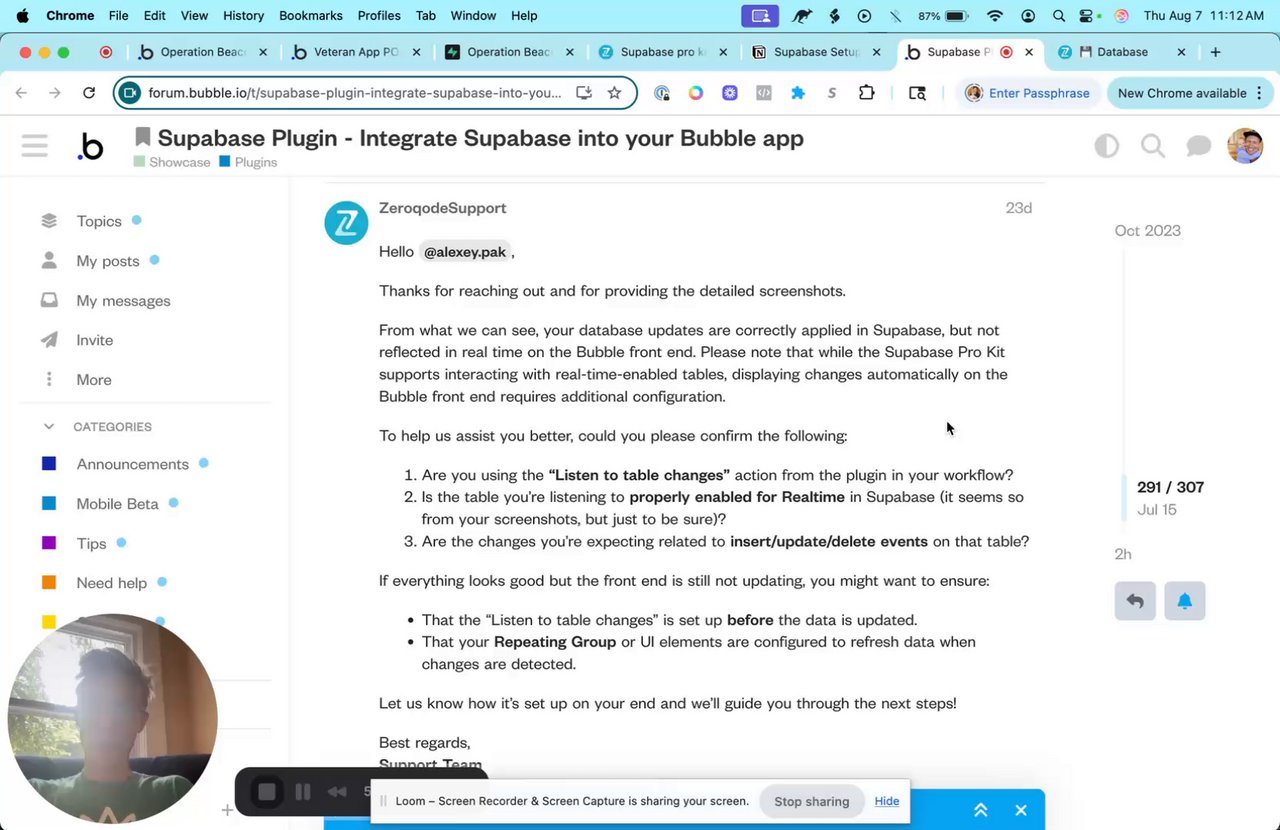Open the forum chat bubble icon
1280x830 pixels.
(1198, 147)
